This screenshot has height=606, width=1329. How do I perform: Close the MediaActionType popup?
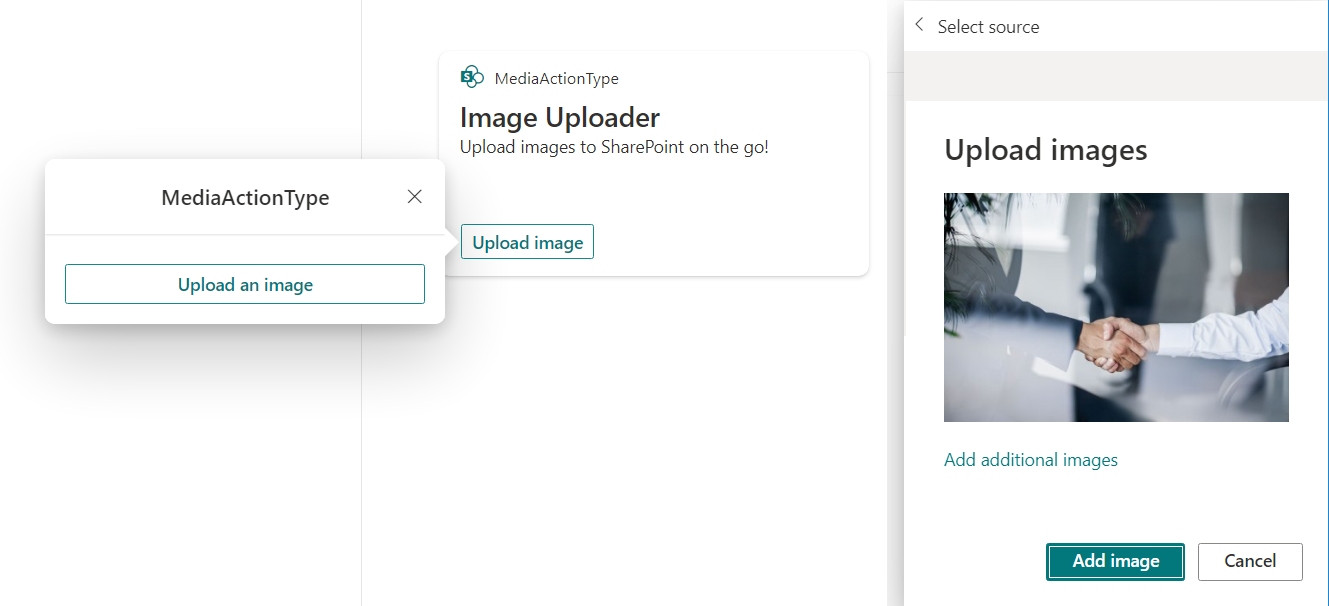[x=415, y=197]
